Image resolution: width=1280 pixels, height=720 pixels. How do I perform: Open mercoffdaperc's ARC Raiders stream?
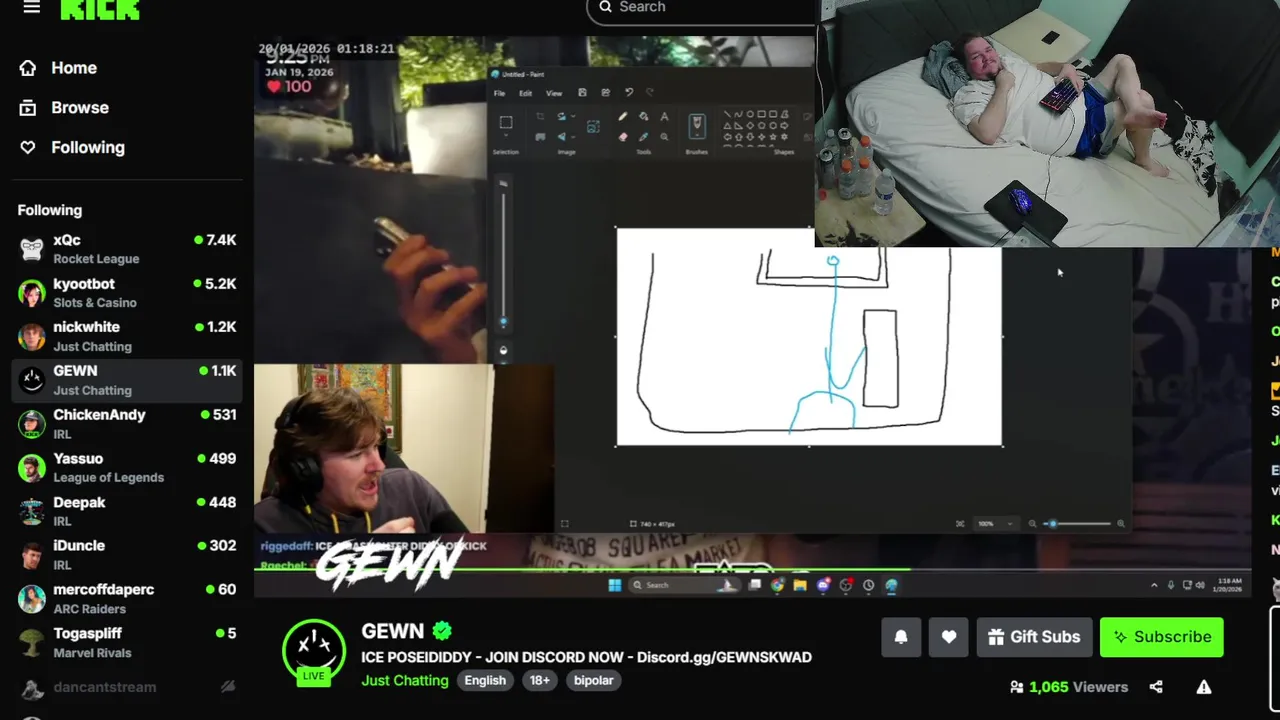tap(127, 599)
